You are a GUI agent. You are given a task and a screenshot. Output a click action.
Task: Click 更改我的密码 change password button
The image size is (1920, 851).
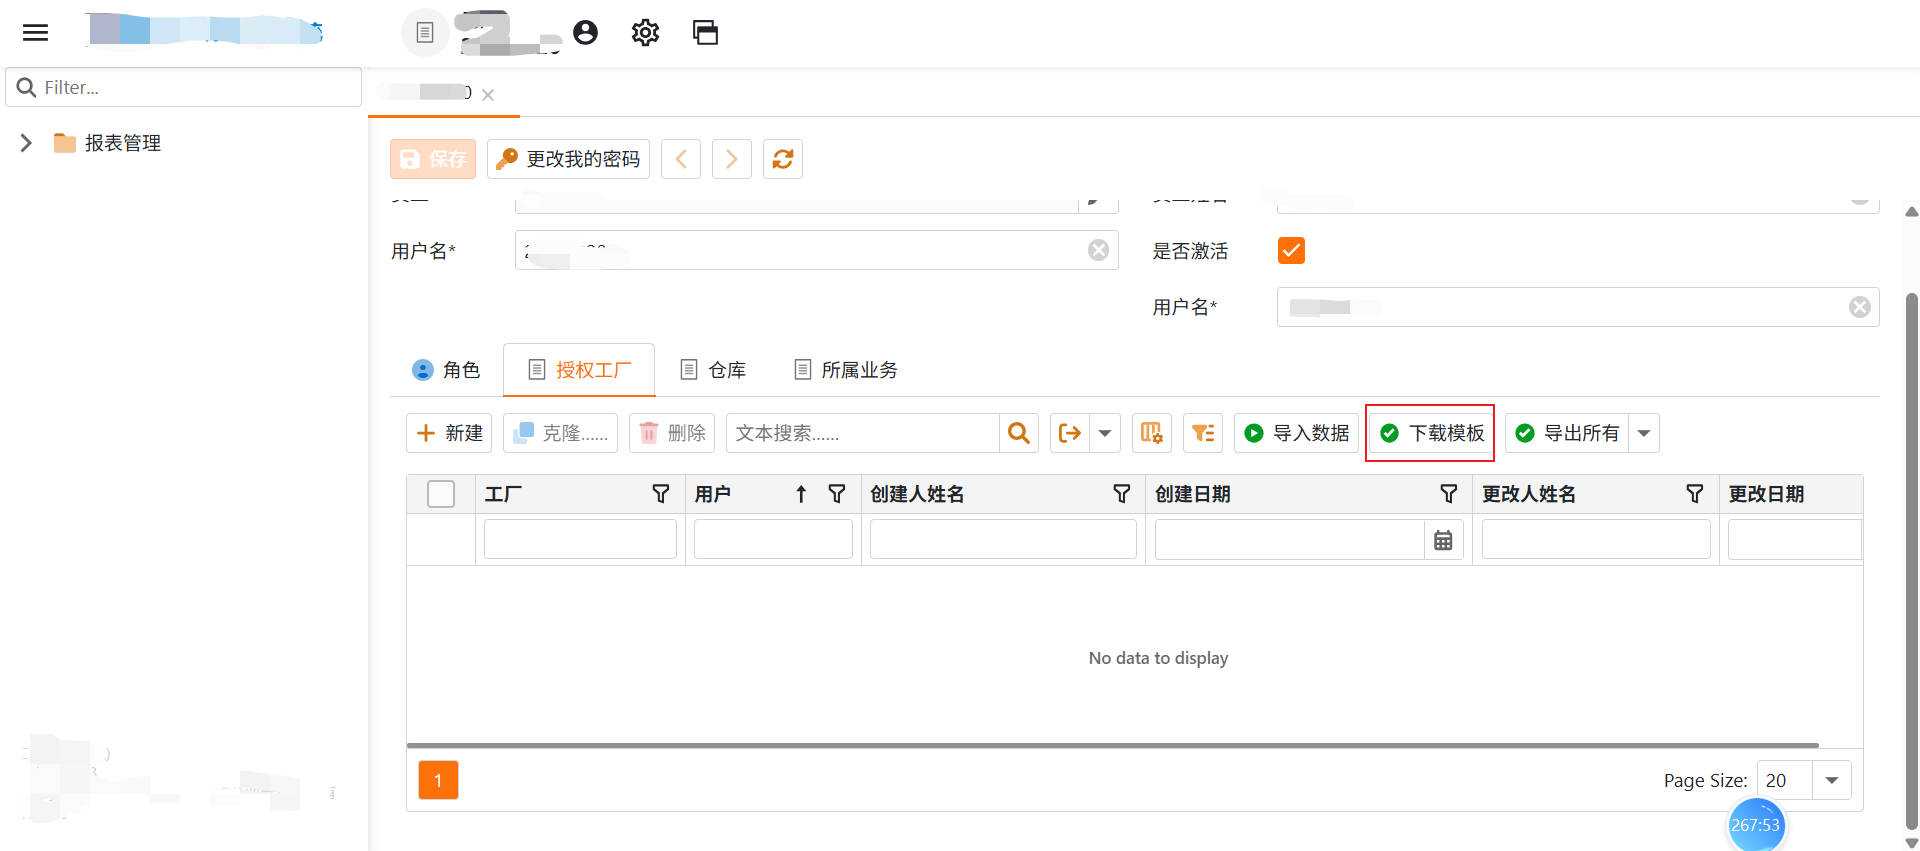[568, 159]
